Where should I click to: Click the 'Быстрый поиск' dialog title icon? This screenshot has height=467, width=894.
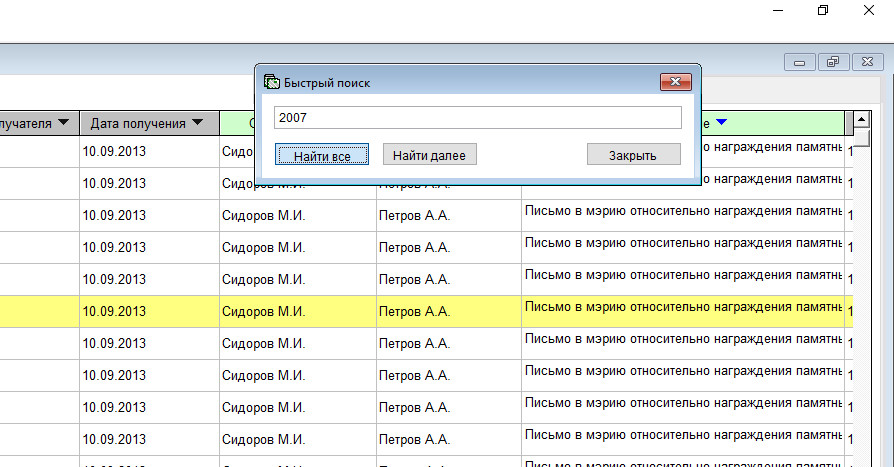(272, 82)
